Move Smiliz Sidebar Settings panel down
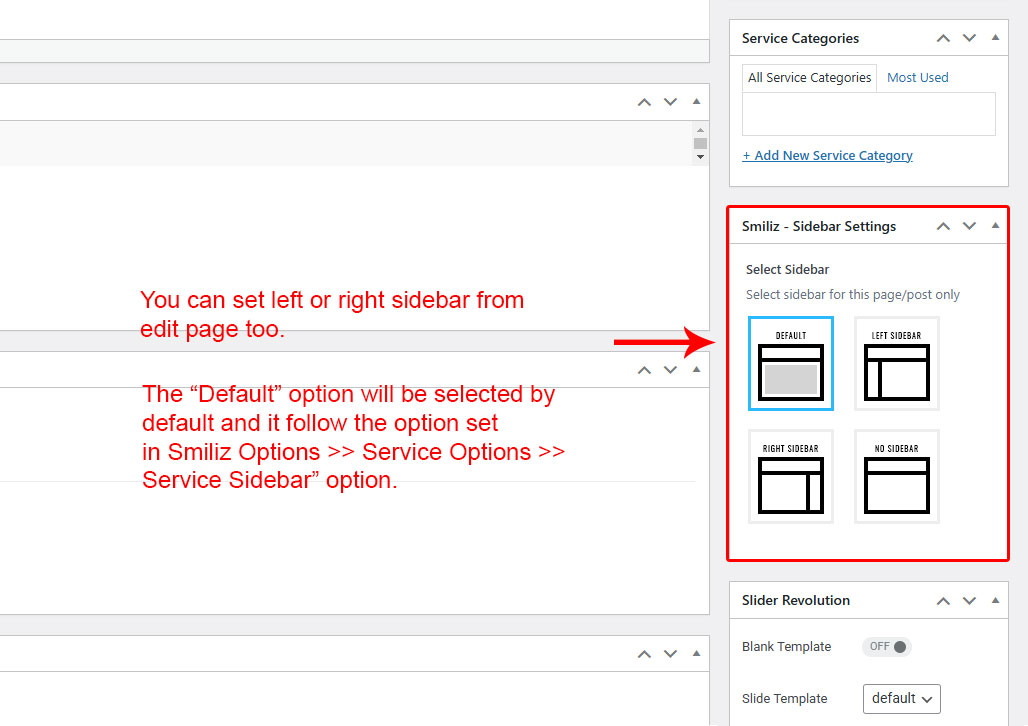Image resolution: width=1028 pixels, height=726 pixels. coord(969,226)
